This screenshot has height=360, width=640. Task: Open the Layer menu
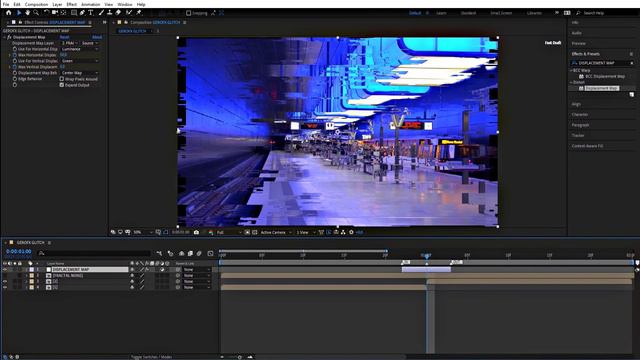(57, 4)
